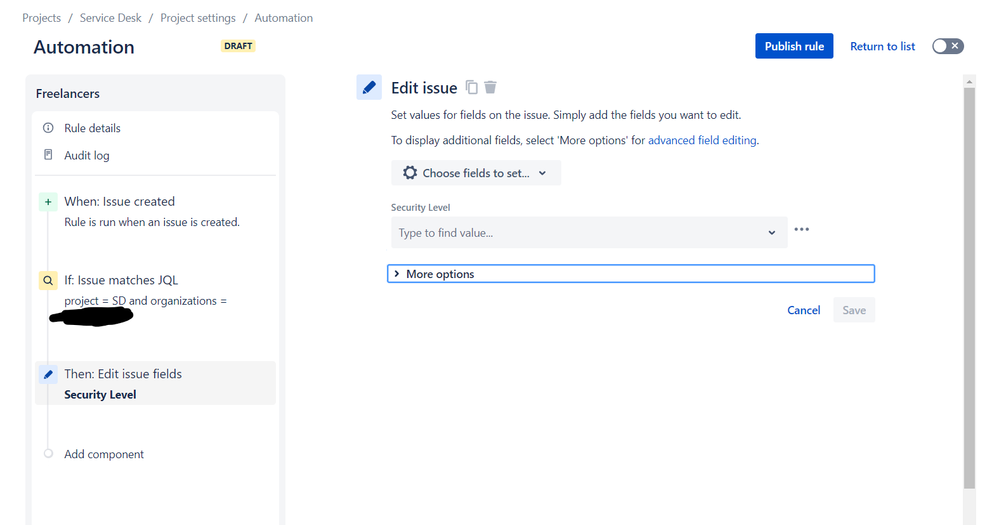Open Rule details in the sidebar
Viewport: 999px width, 525px height.
point(92,128)
